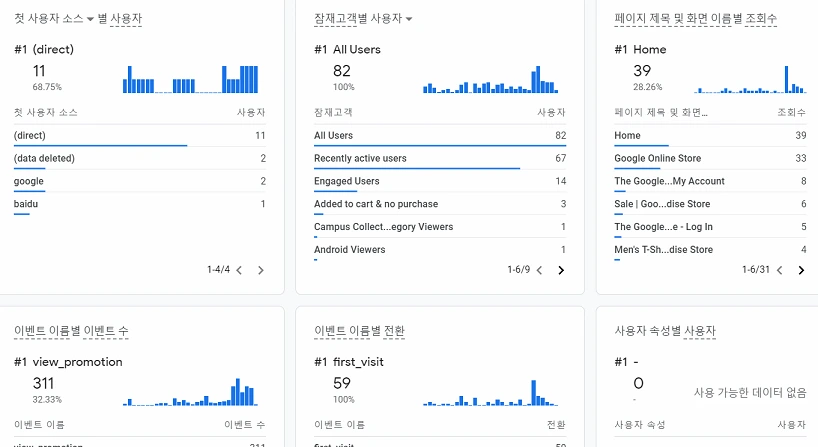818x447 pixels.
Task: Click the 별 사용자 title text
Action: pyautogui.click(x=119, y=19)
